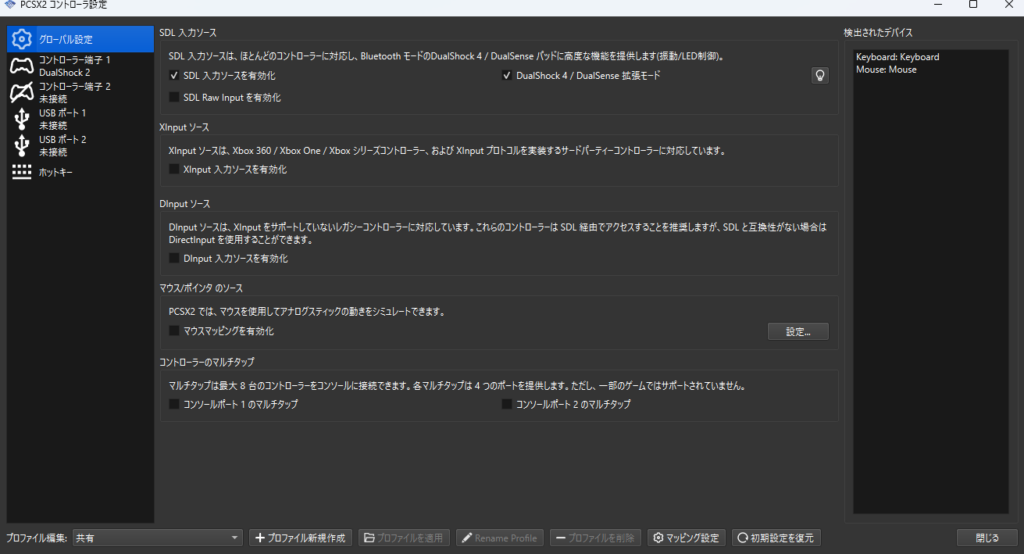Screen dimensions: 1024x554
Task: Open コントローラー端子 2 disconnected gamepad icon
Action: pos(22,92)
